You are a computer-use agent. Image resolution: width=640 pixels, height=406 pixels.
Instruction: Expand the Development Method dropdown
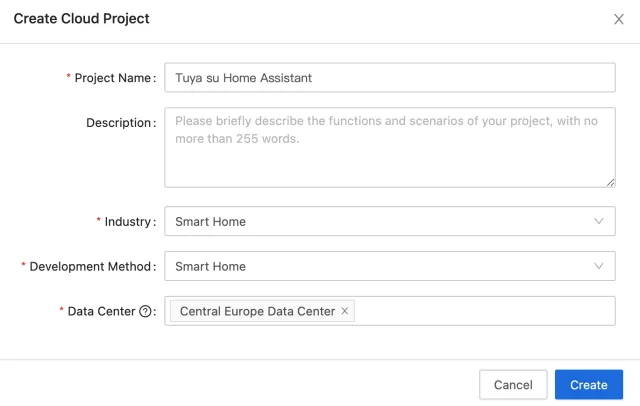pos(380,266)
